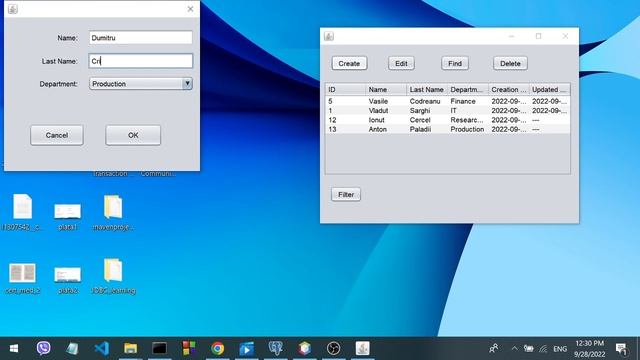Open File Explorer from the taskbar
The image size is (640, 360).
click(x=131, y=348)
